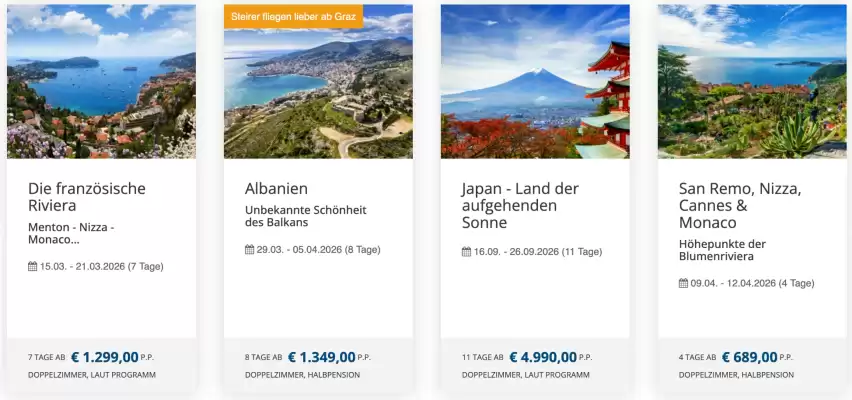Open 'Japan - Land der aufgehenden Sonne' title
Image resolution: width=852 pixels, height=400 pixels.
520,205
